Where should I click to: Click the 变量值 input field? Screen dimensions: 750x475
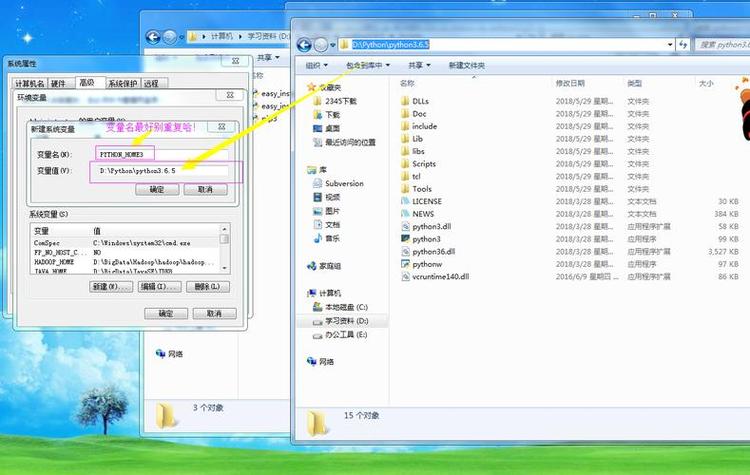164,171
